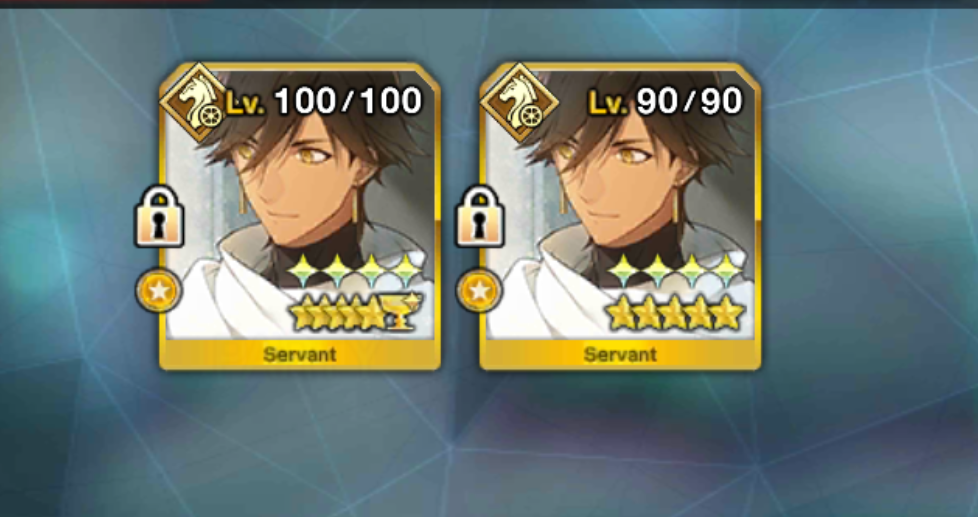Image resolution: width=978 pixels, height=517 pixels.
Task: Toggle the padlock on the Lv. 90 servant
Action: tap(479, 216)
